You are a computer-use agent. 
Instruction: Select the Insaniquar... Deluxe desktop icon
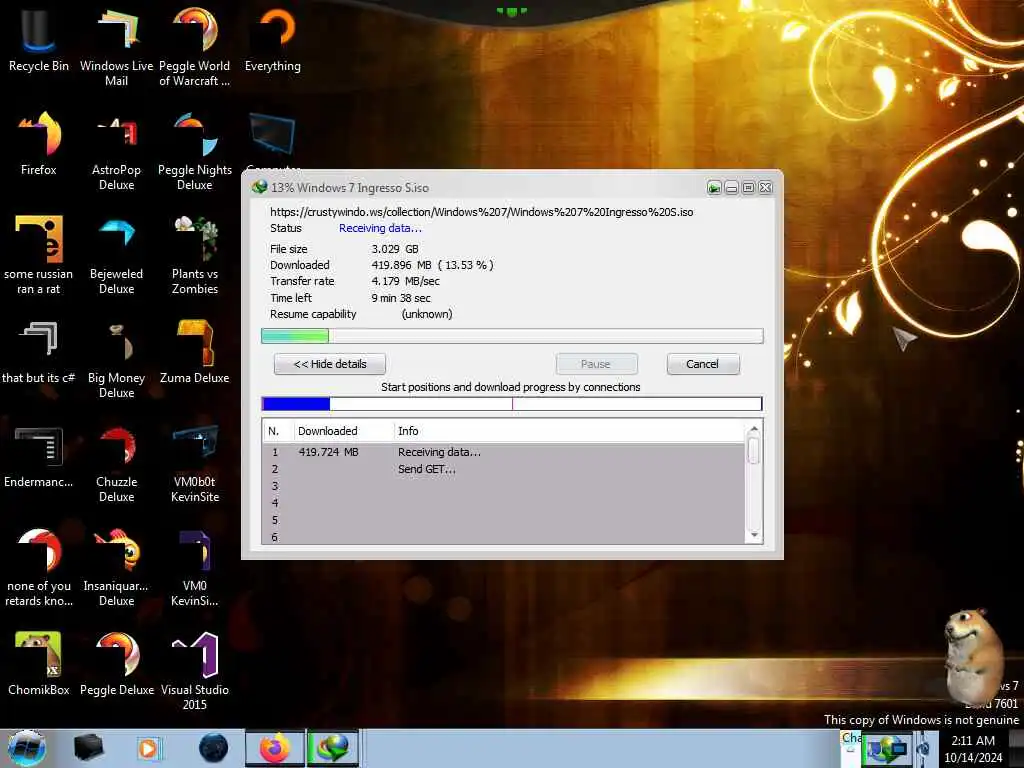pos(116,566)
